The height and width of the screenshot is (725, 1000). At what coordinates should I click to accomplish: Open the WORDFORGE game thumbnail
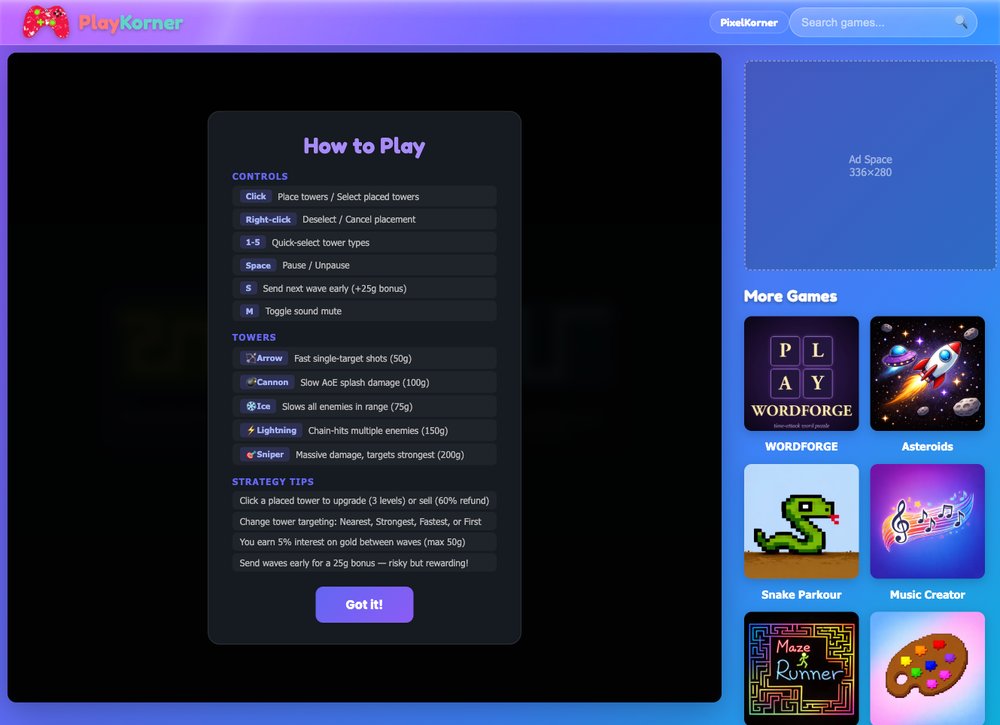(801, 374)
